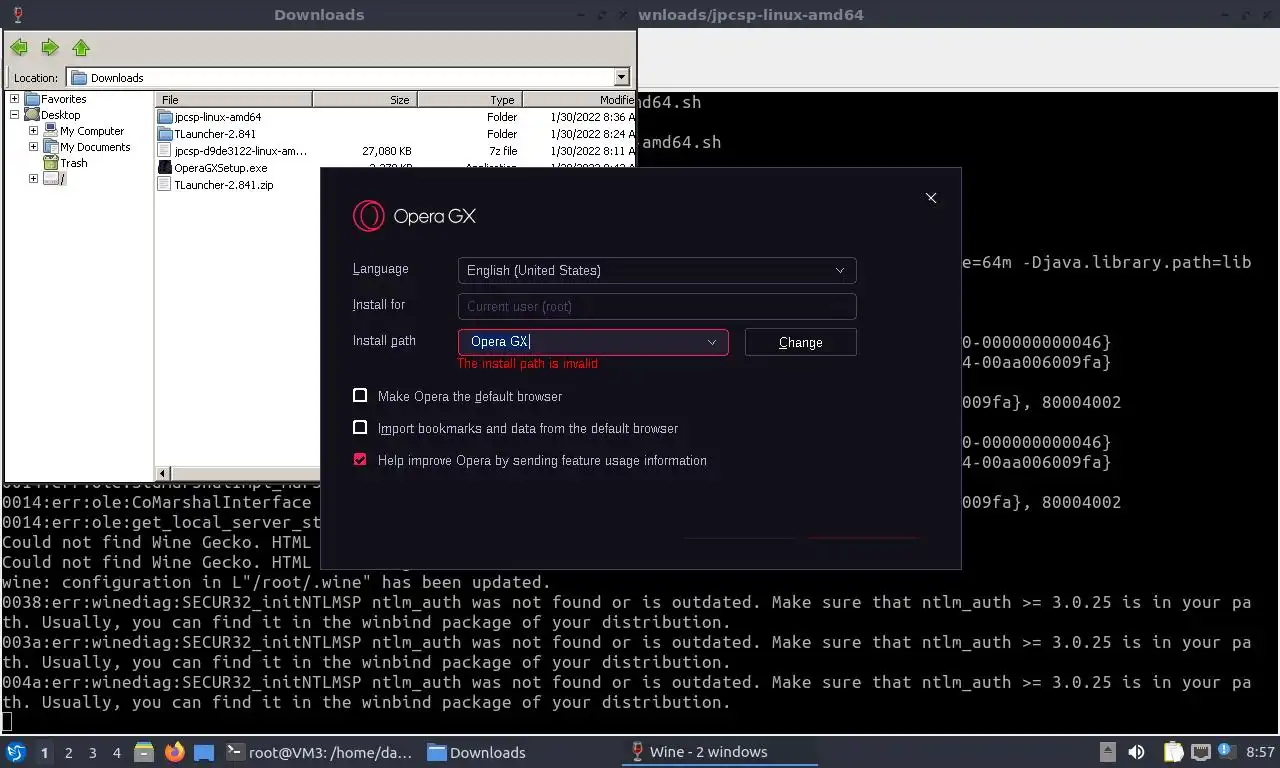The image size is (1280, 768).
Task: Go forward with the green right arrow
Action: point(50,48)
